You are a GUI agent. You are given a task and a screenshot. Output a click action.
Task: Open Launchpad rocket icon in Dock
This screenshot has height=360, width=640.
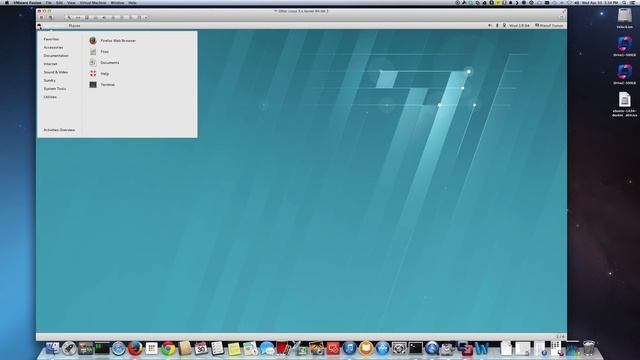click(x=69, y=348)
